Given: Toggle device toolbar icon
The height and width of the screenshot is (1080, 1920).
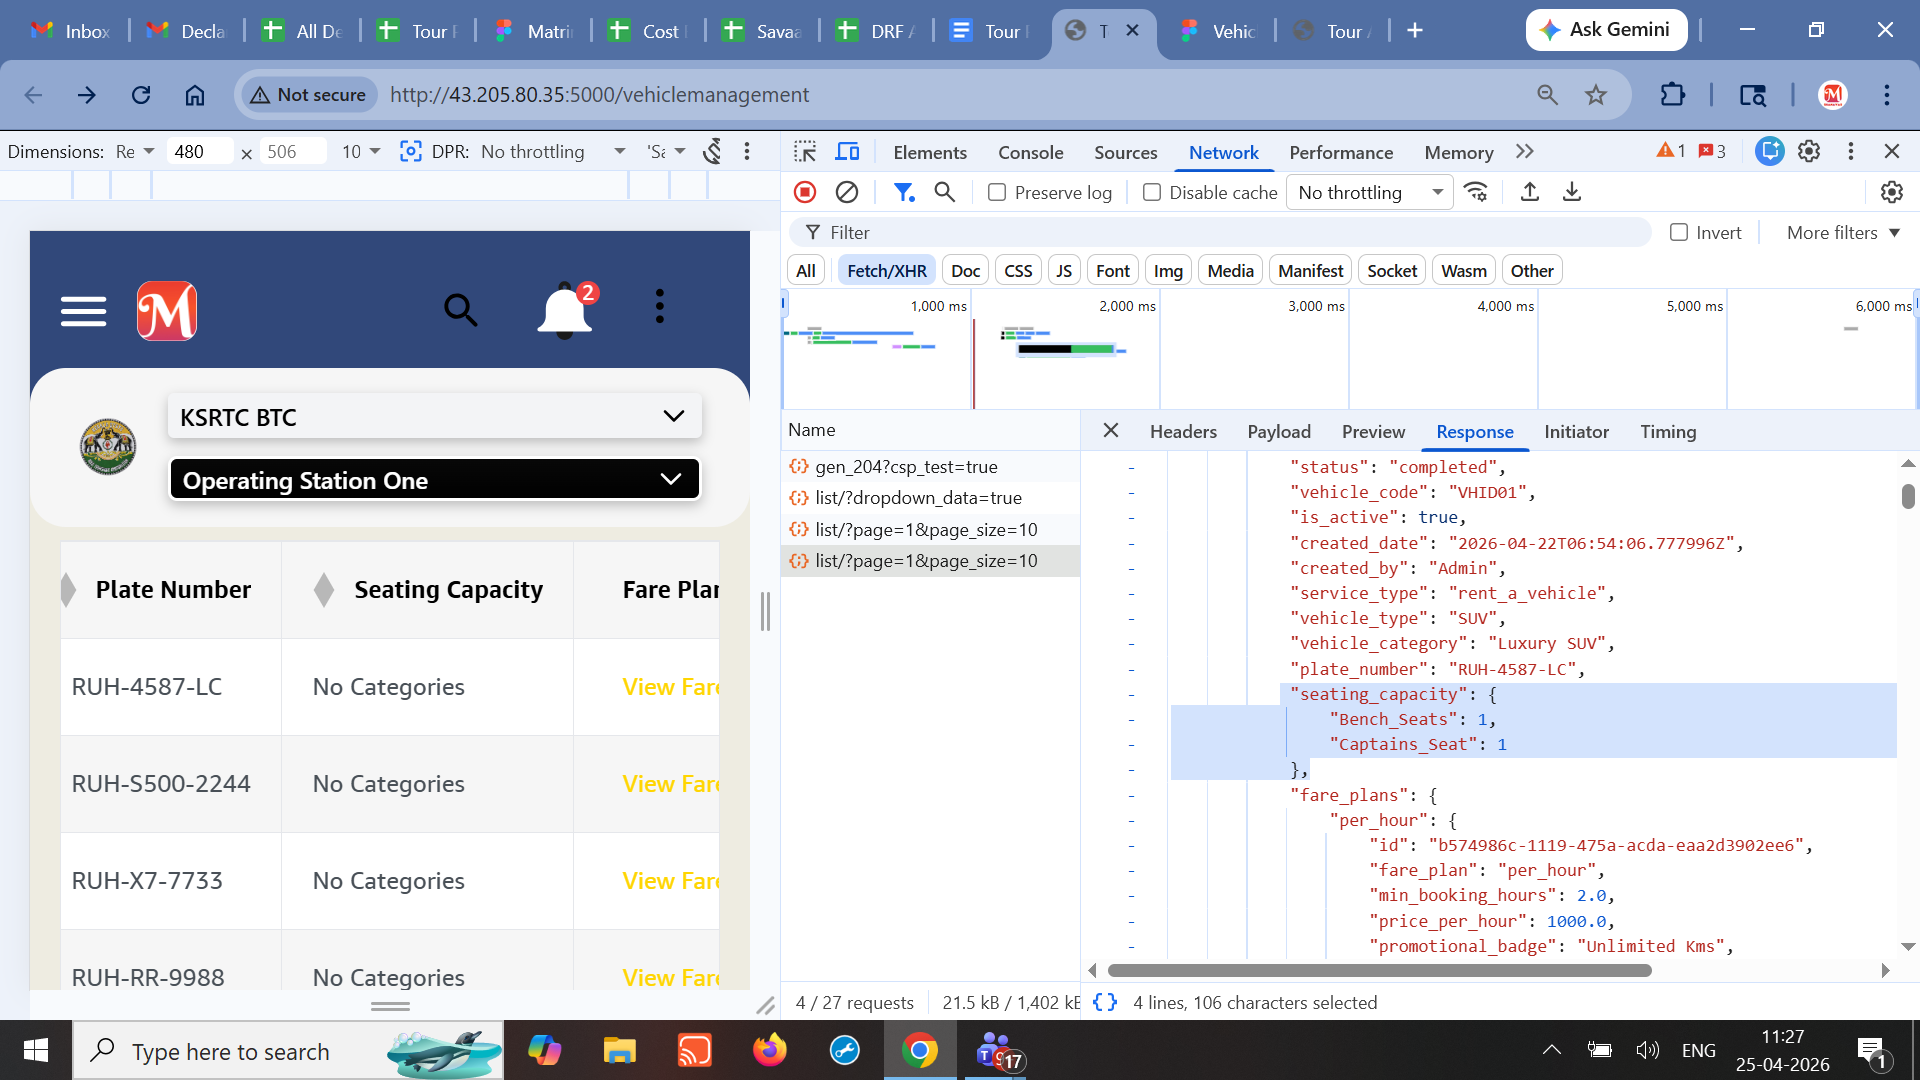Looking at the screenshot, I should (x=847, y=152).
